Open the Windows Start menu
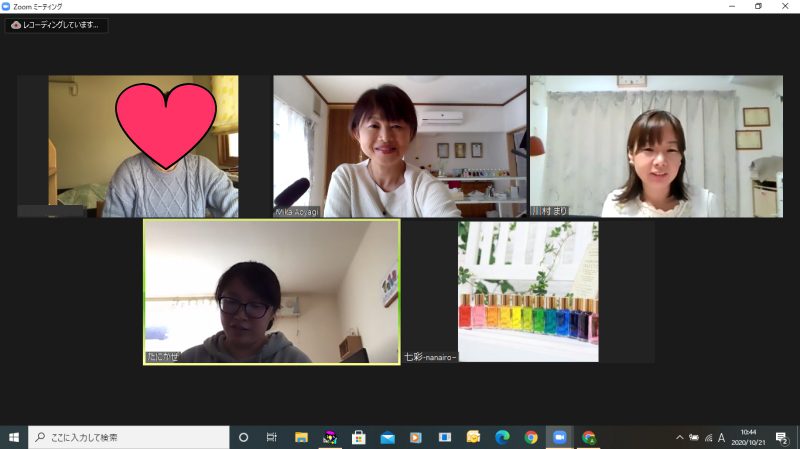 [14, 437]
